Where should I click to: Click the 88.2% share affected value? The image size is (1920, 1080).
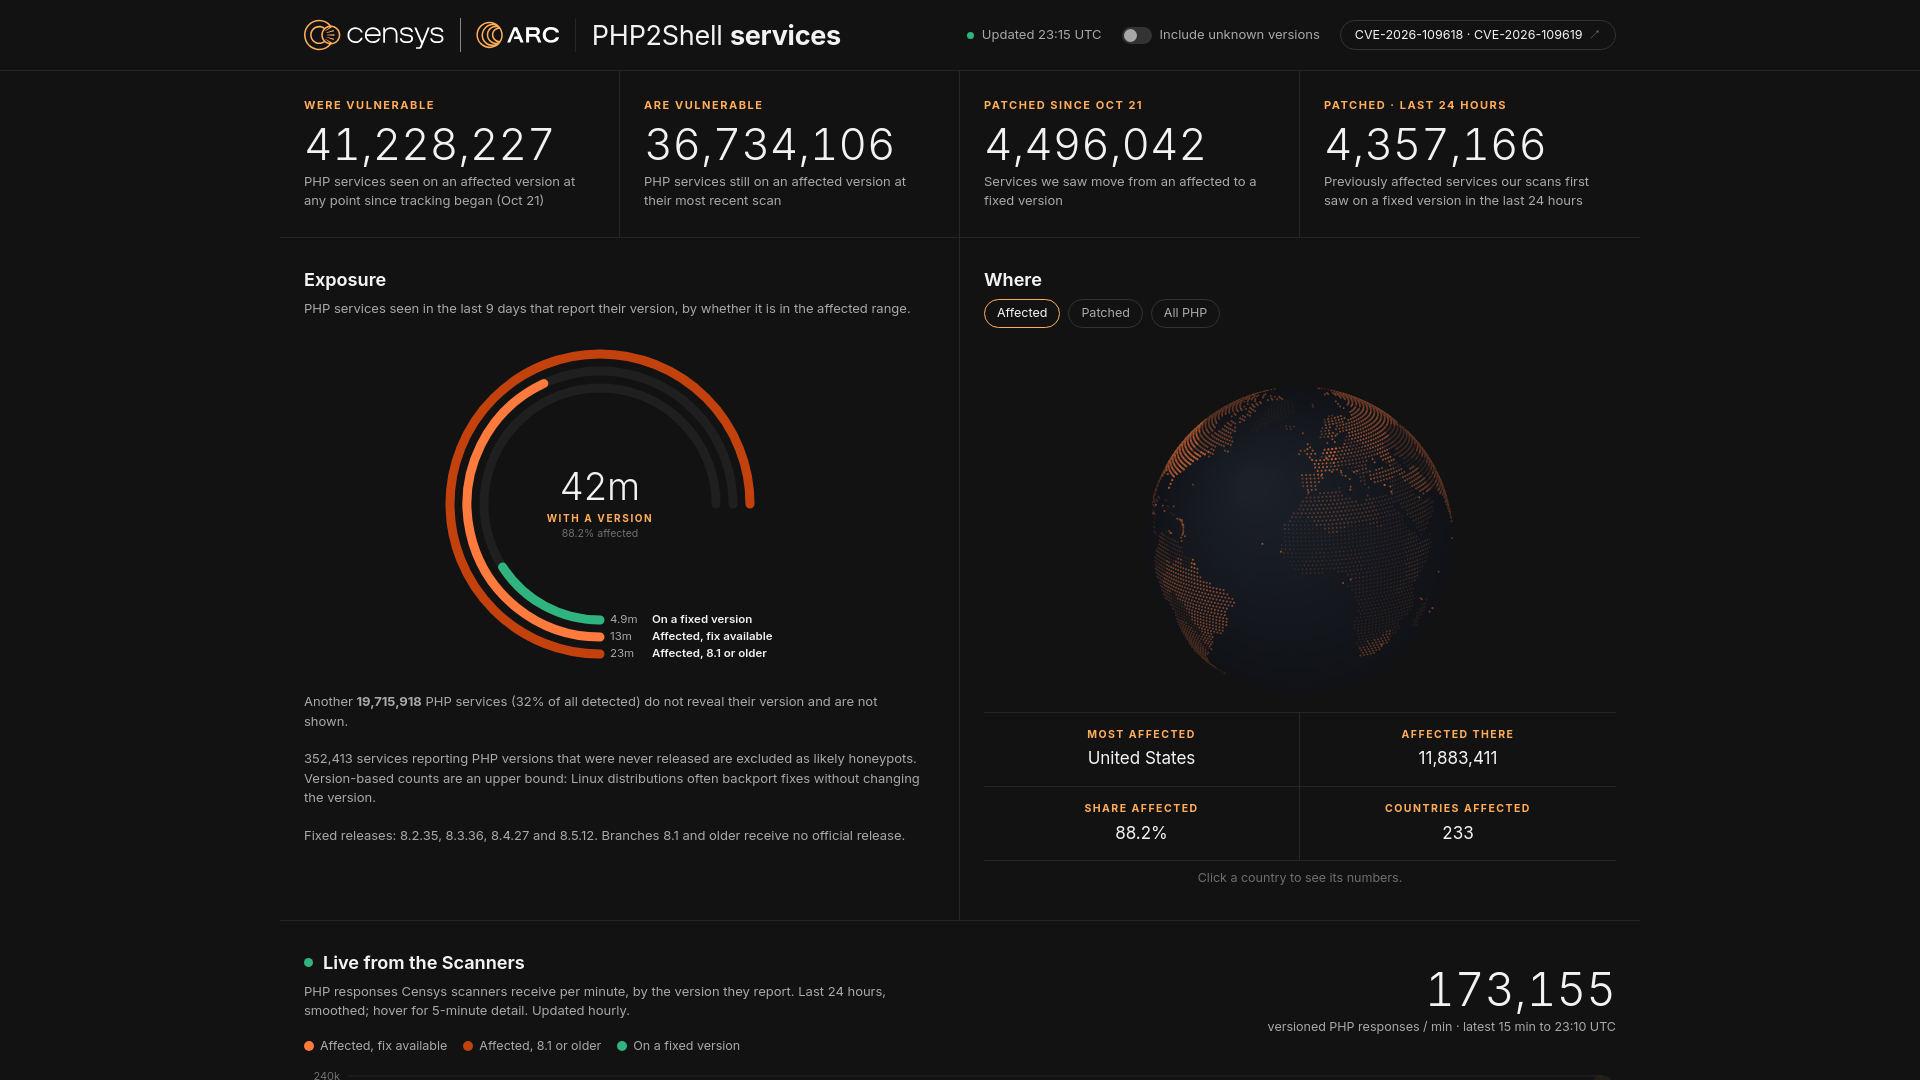pyautogui.click(x=1141, y=833)
